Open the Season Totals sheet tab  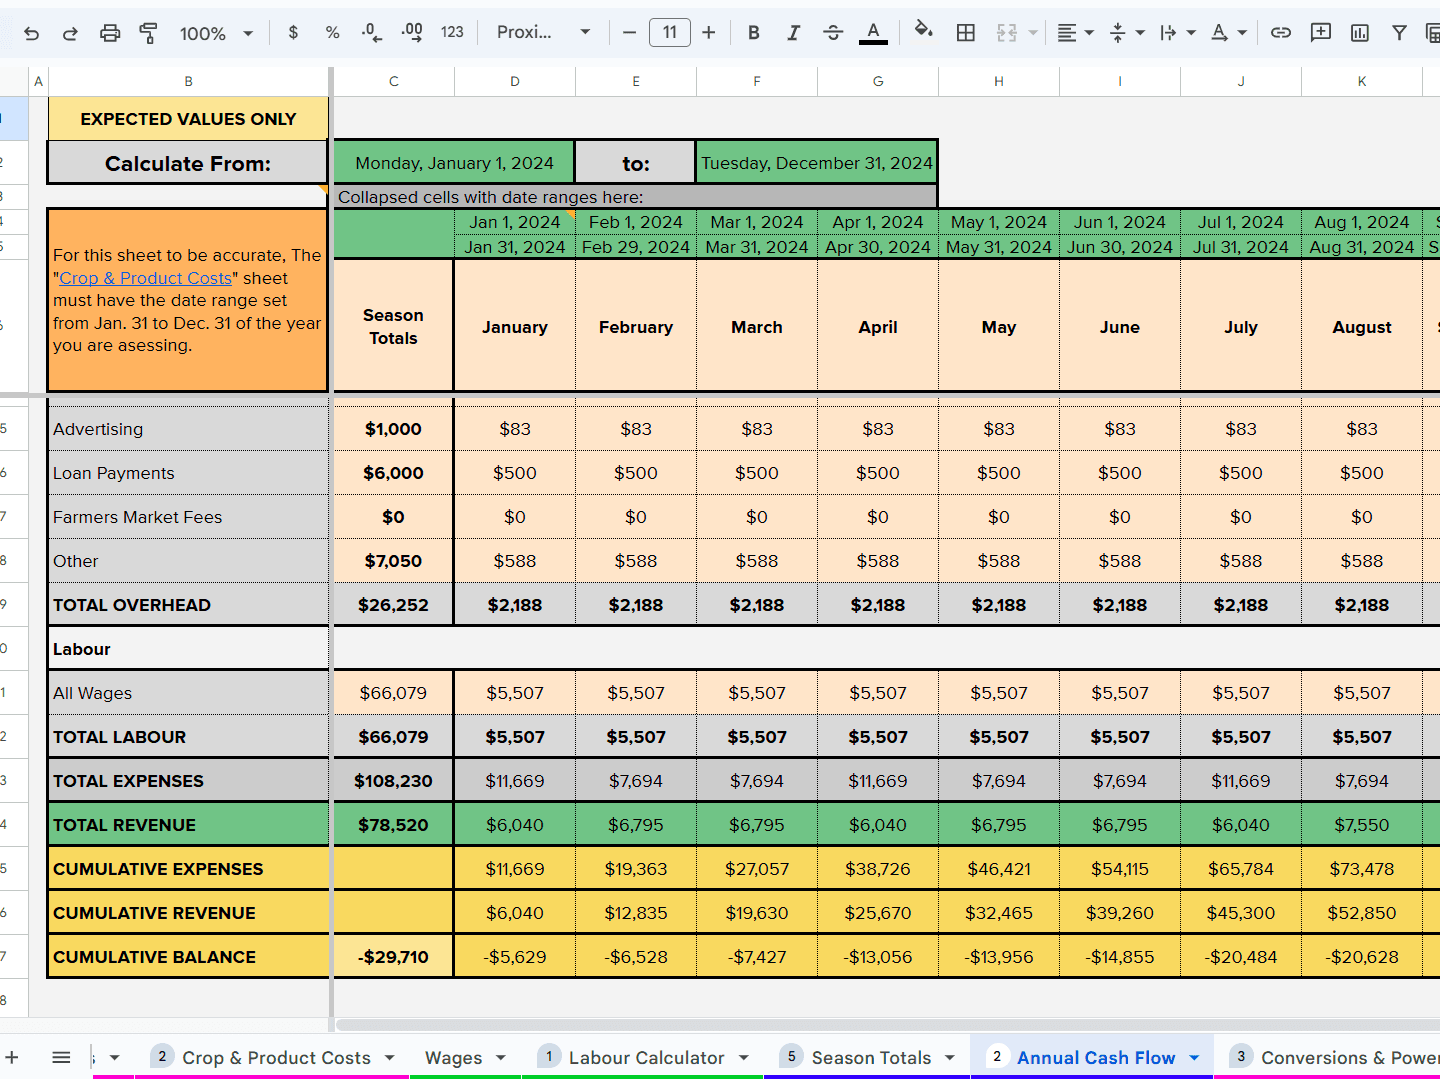click(872, 1057)
